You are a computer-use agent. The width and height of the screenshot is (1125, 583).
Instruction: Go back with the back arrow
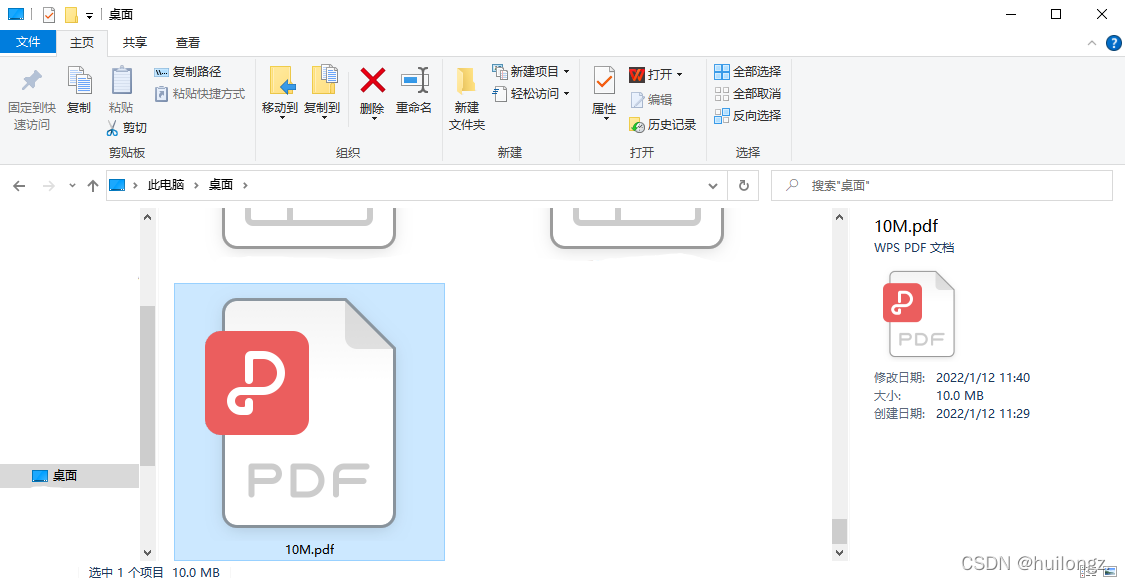19,186
